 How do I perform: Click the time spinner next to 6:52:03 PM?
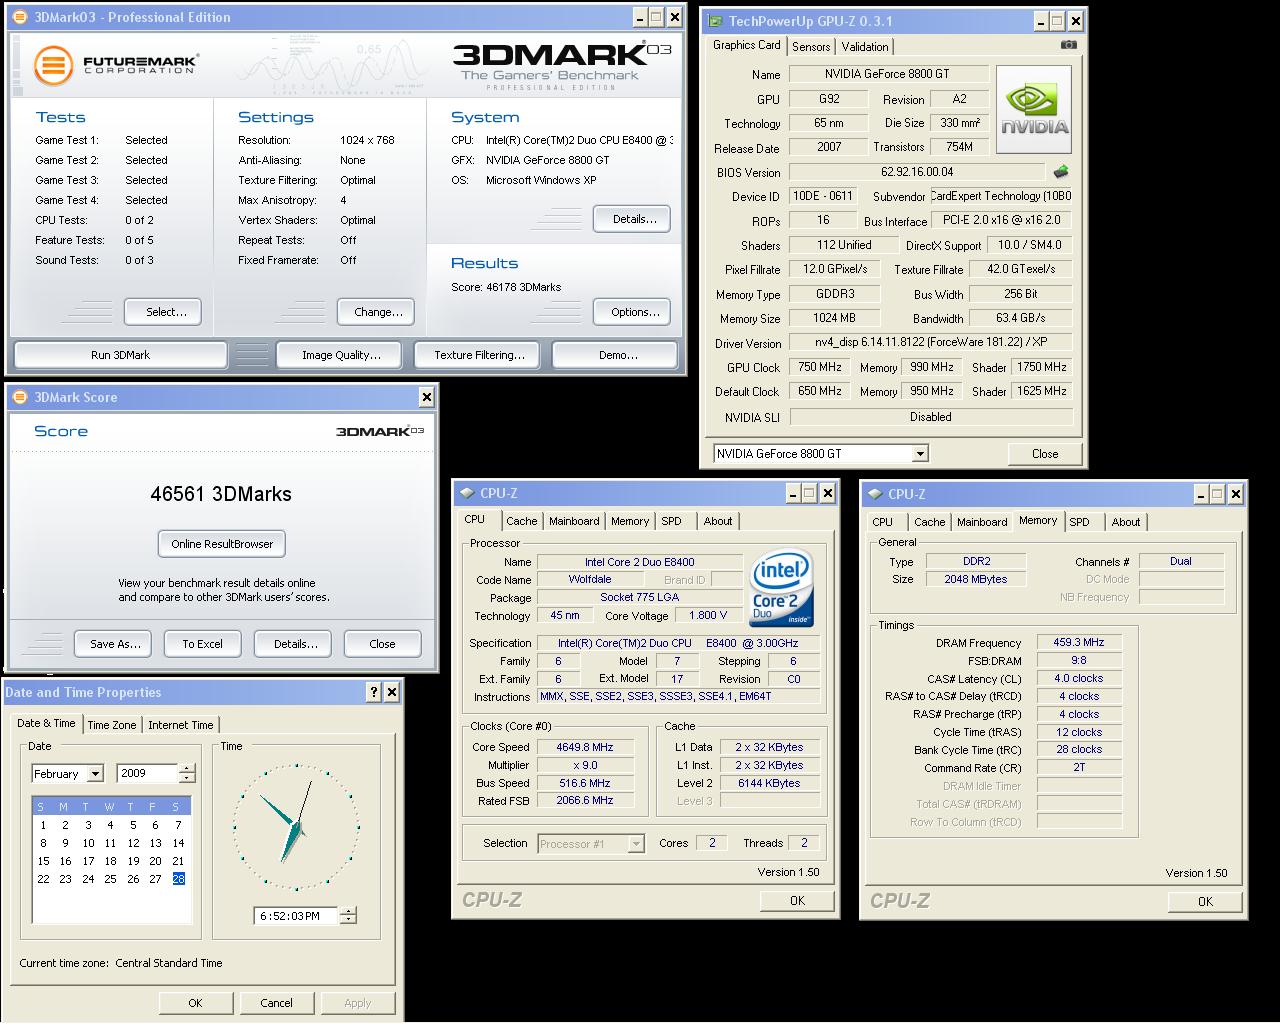348,916
